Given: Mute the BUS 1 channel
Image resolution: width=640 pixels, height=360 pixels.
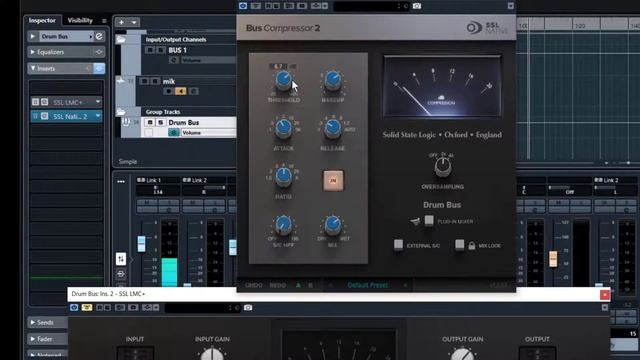Looking at the screenshot, I should 150,50.
